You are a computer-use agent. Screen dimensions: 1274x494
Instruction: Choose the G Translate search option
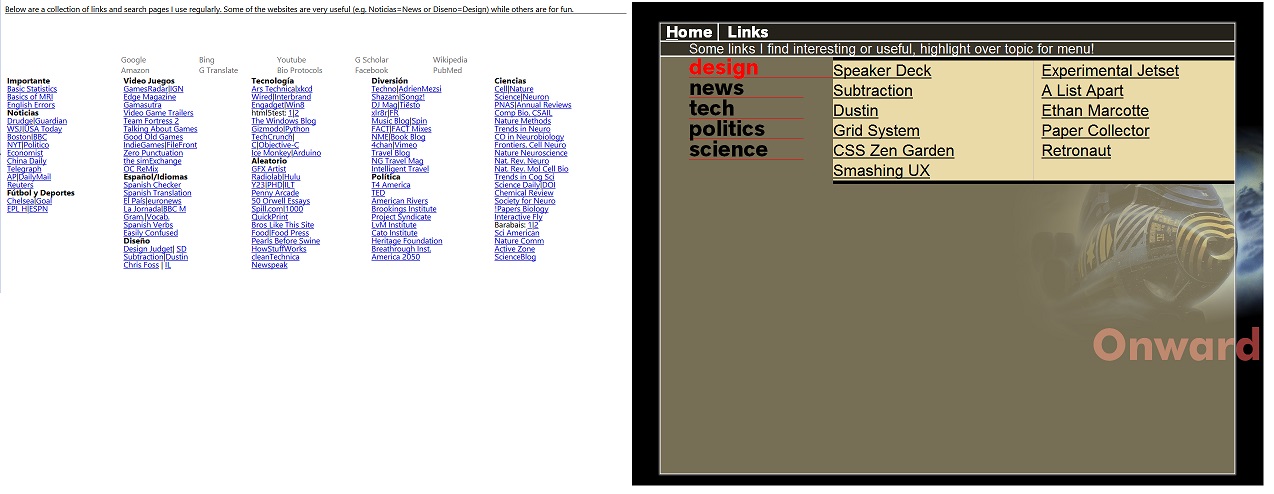click(218, 71)
